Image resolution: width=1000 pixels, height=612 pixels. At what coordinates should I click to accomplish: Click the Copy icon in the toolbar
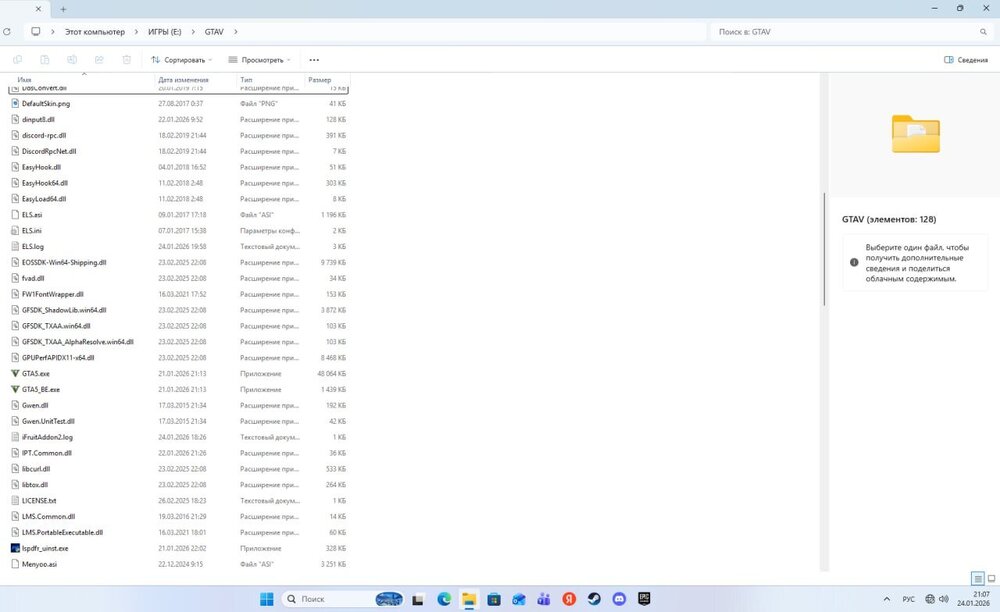click(x=45, y=59)
